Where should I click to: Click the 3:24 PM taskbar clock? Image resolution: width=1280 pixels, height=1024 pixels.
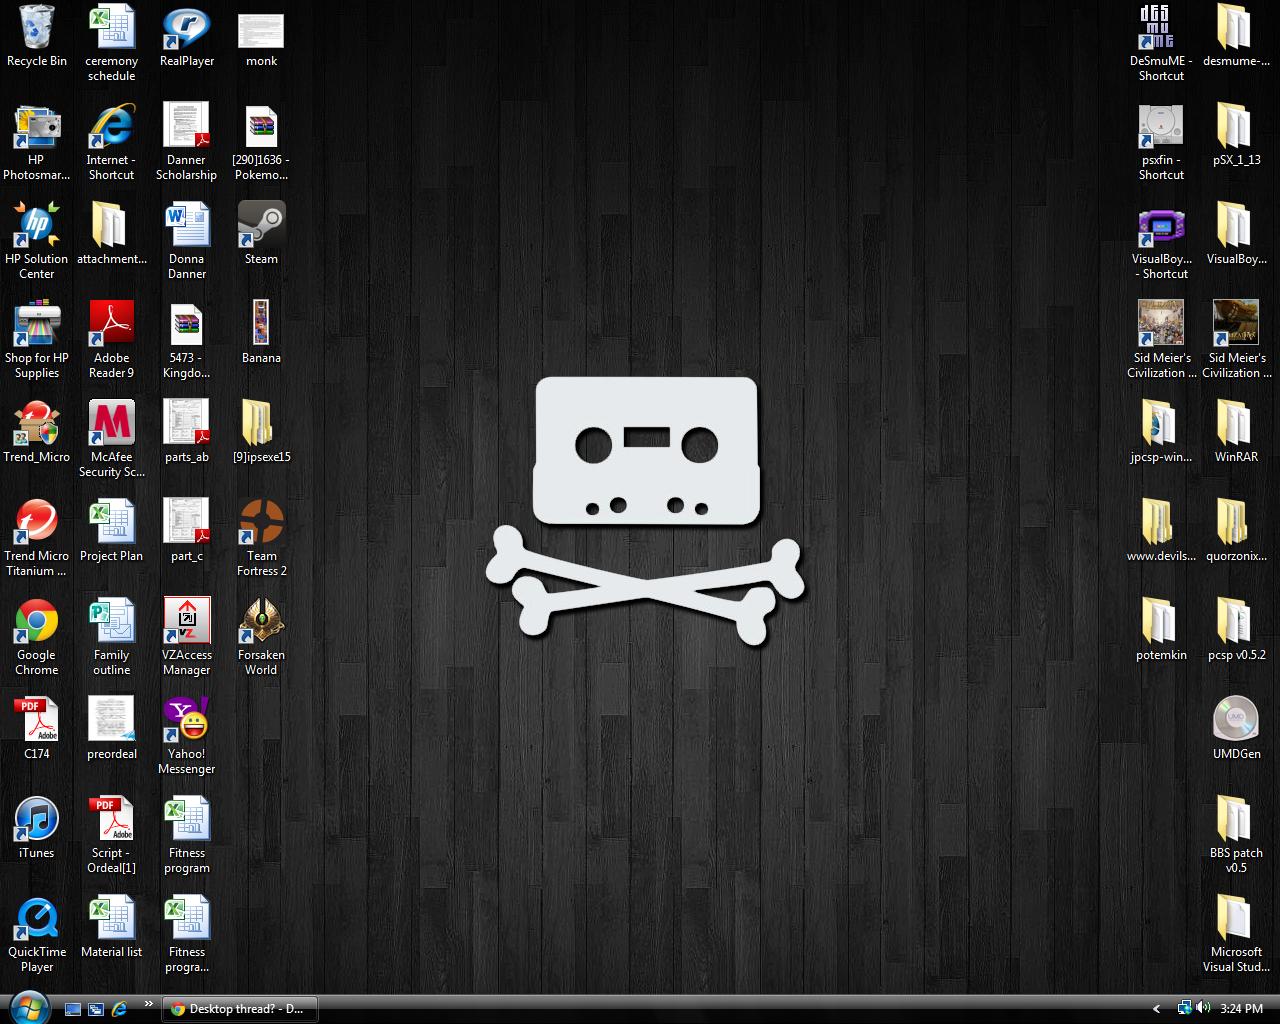click(1242, 1009)
